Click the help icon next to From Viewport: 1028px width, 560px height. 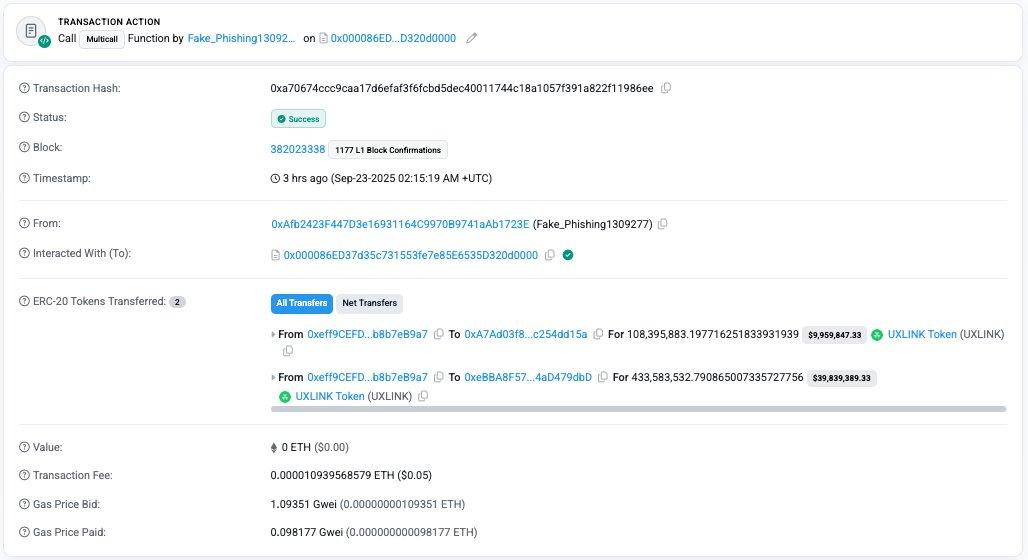click(24, 223)
